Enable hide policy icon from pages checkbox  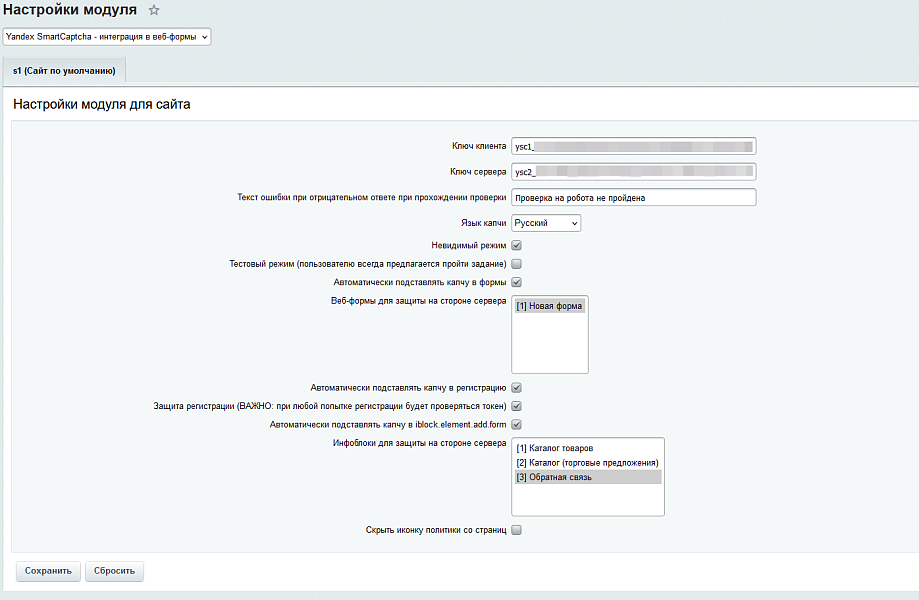517,530
